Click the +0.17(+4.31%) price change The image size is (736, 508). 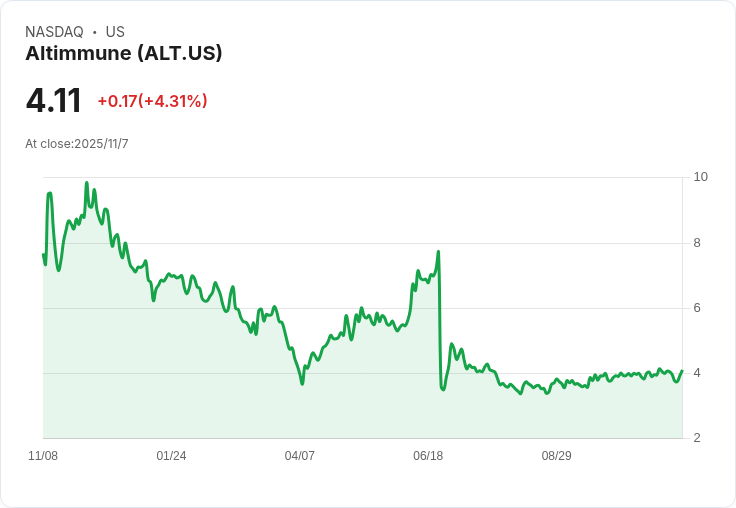pyautogui.click(x=152, y=101)
